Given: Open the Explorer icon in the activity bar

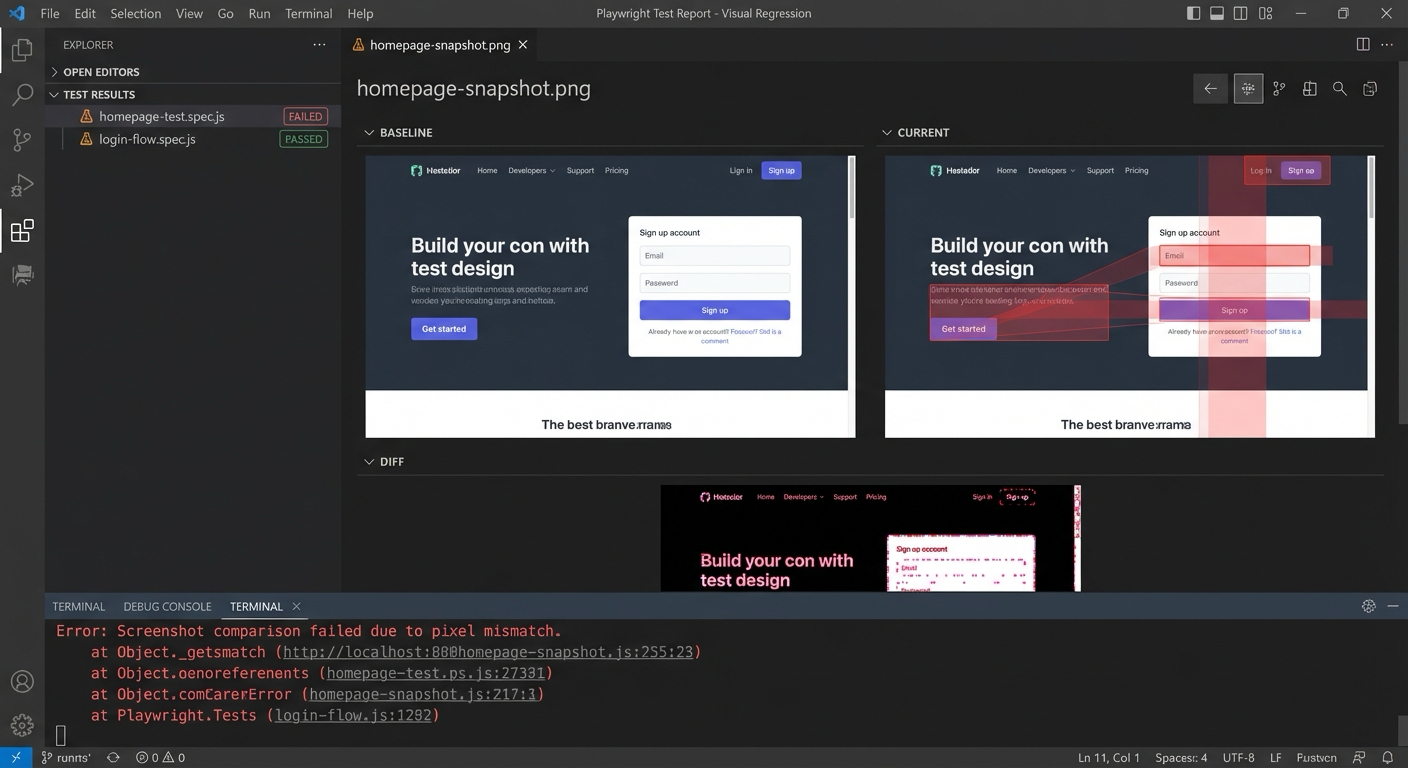Looking at the screenshot, I should tap(22, 49).
